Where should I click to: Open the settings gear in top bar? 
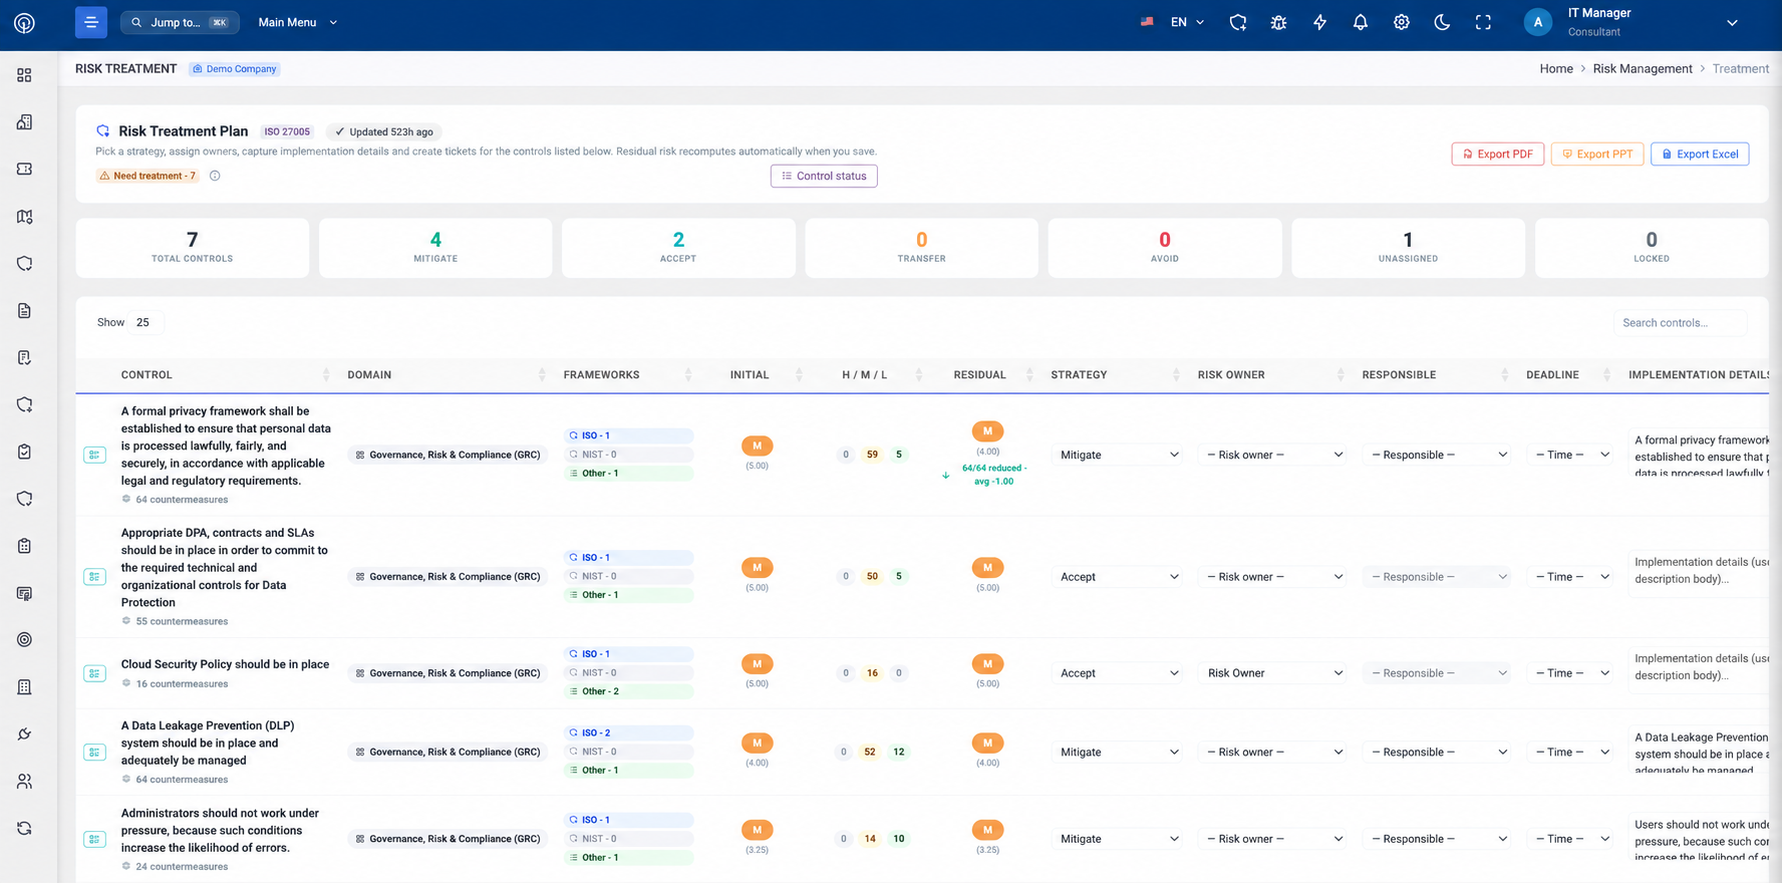1401,22
